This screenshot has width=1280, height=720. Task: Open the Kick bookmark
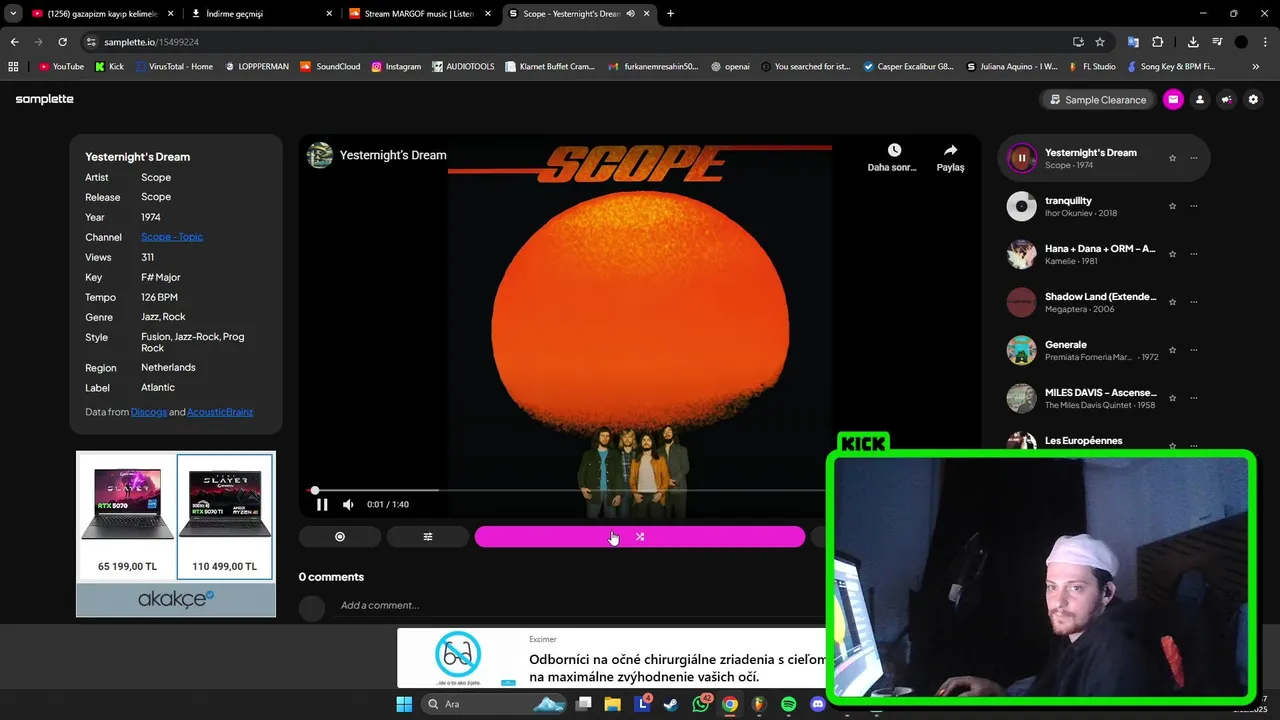coord(109,67)
